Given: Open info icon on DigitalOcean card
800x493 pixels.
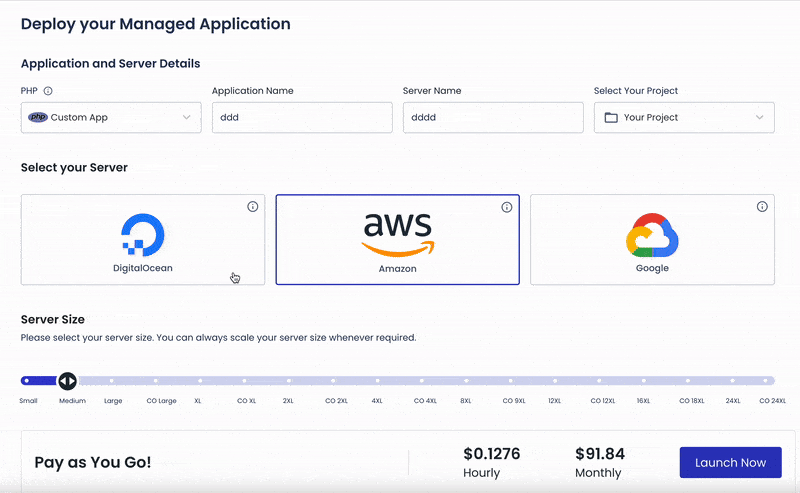Looking at the screenshot, I should point(253,207).
